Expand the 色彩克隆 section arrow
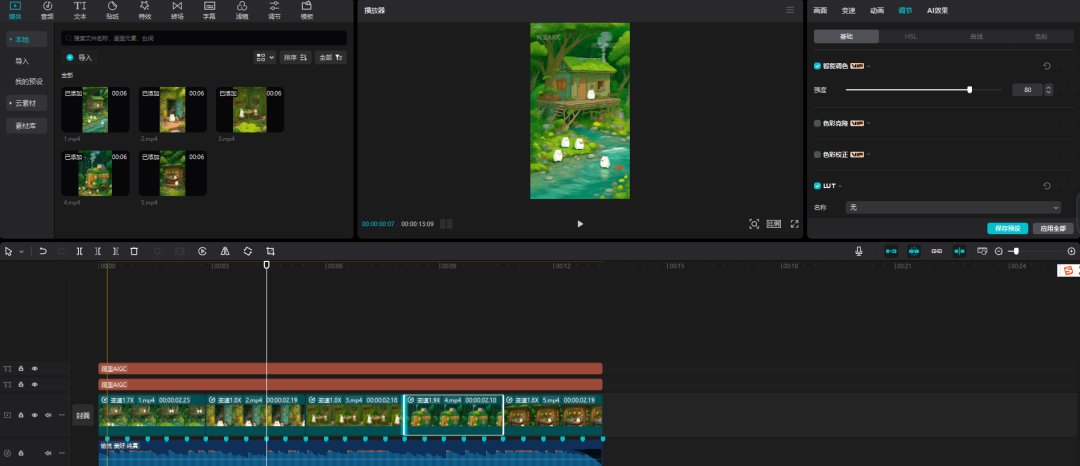Screen dimensions: 1080x466 (x=869, y=123)
